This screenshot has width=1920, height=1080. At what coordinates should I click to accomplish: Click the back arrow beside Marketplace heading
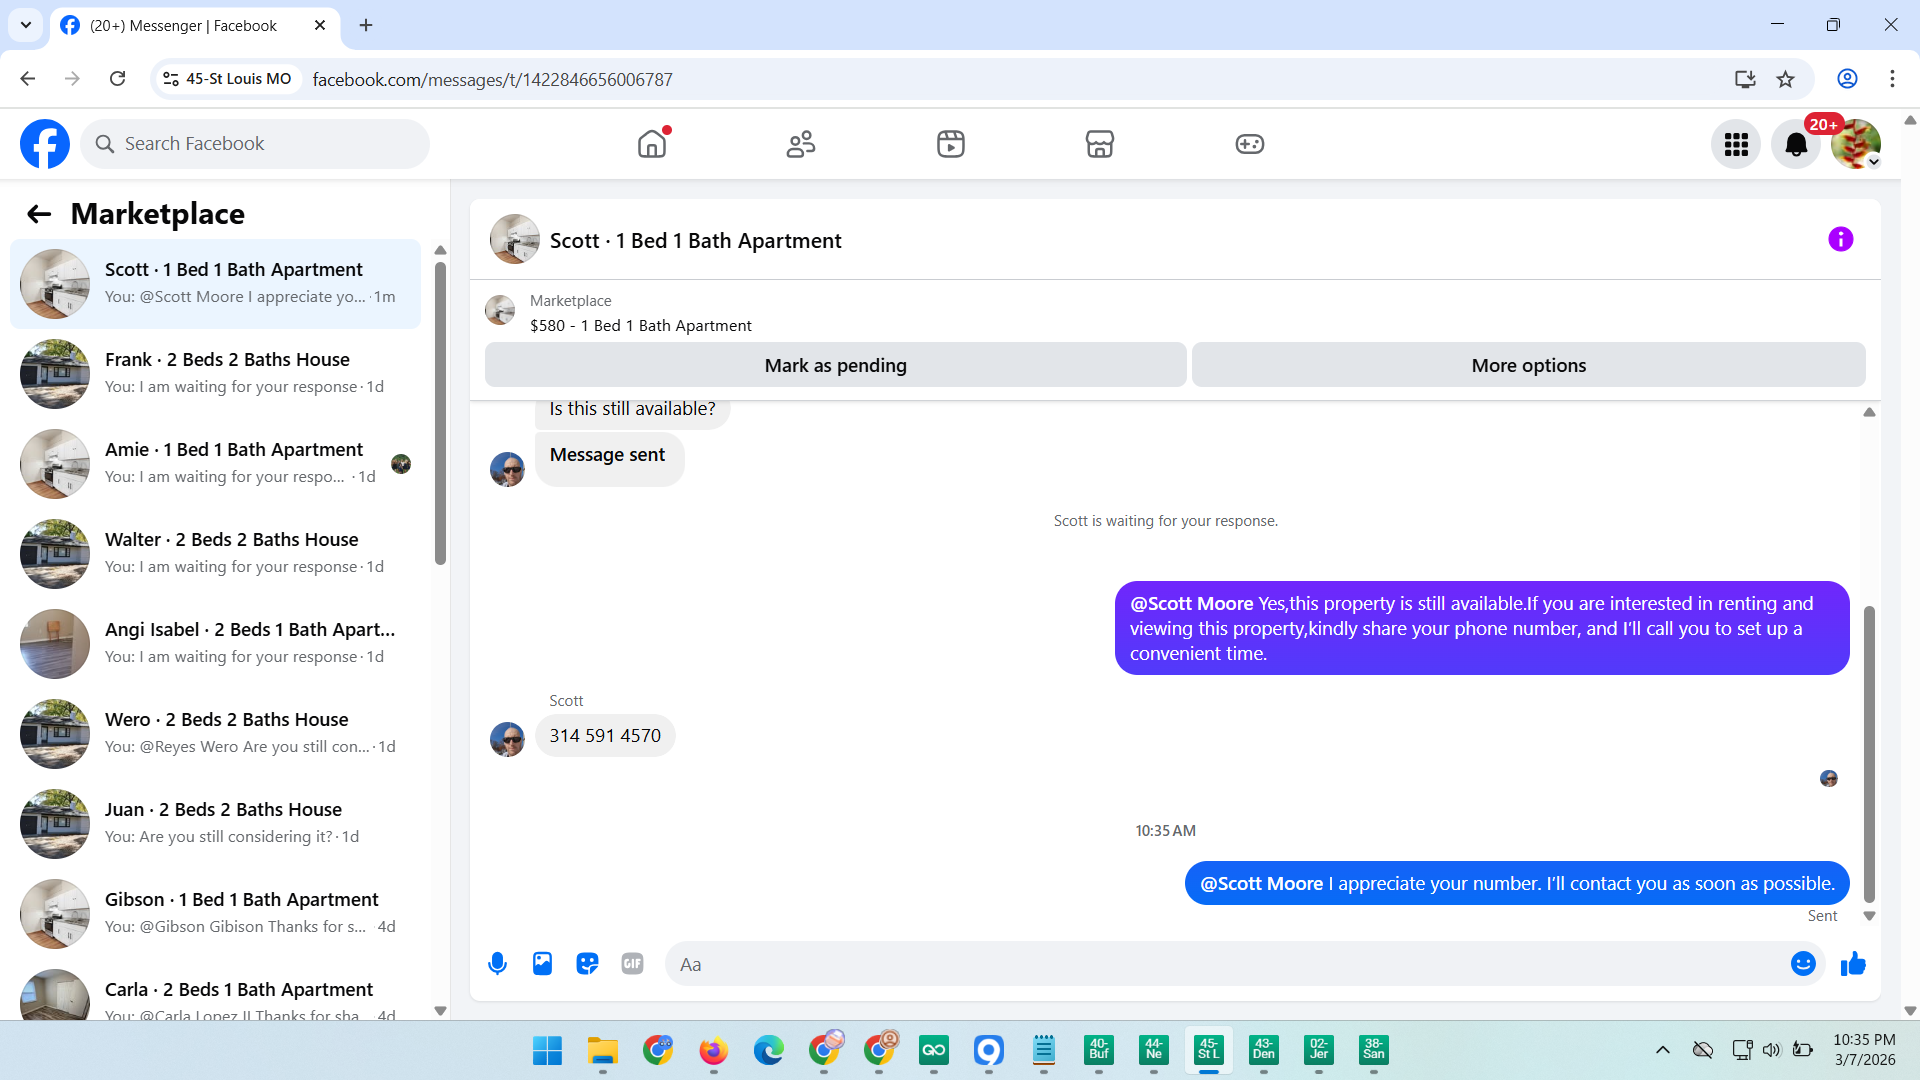coord(39,214)
